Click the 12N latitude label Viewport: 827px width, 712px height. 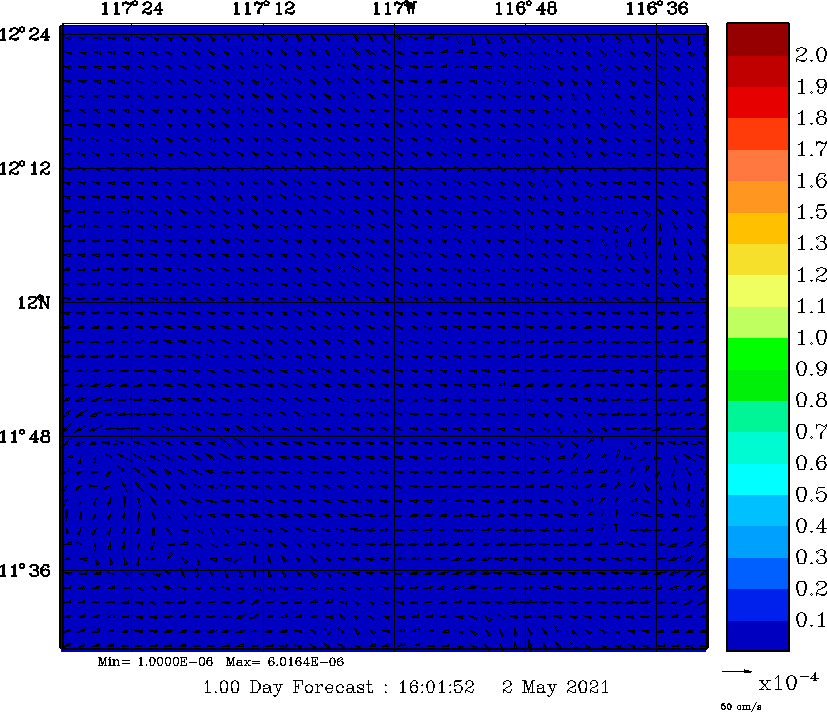pos(34,303)
